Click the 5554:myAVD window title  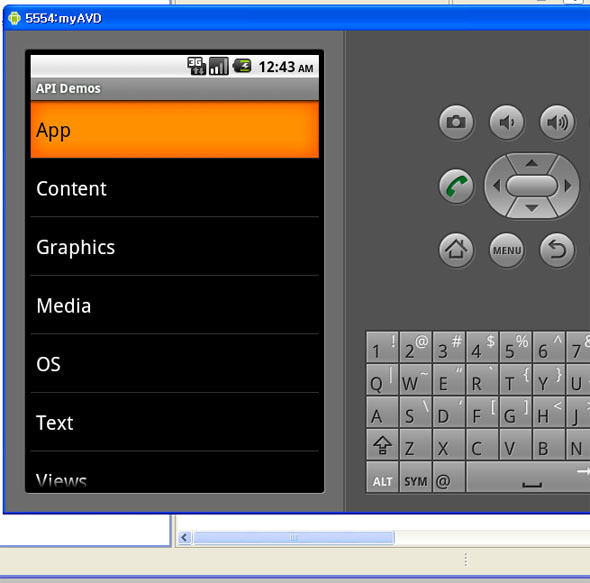pos(63,18)
